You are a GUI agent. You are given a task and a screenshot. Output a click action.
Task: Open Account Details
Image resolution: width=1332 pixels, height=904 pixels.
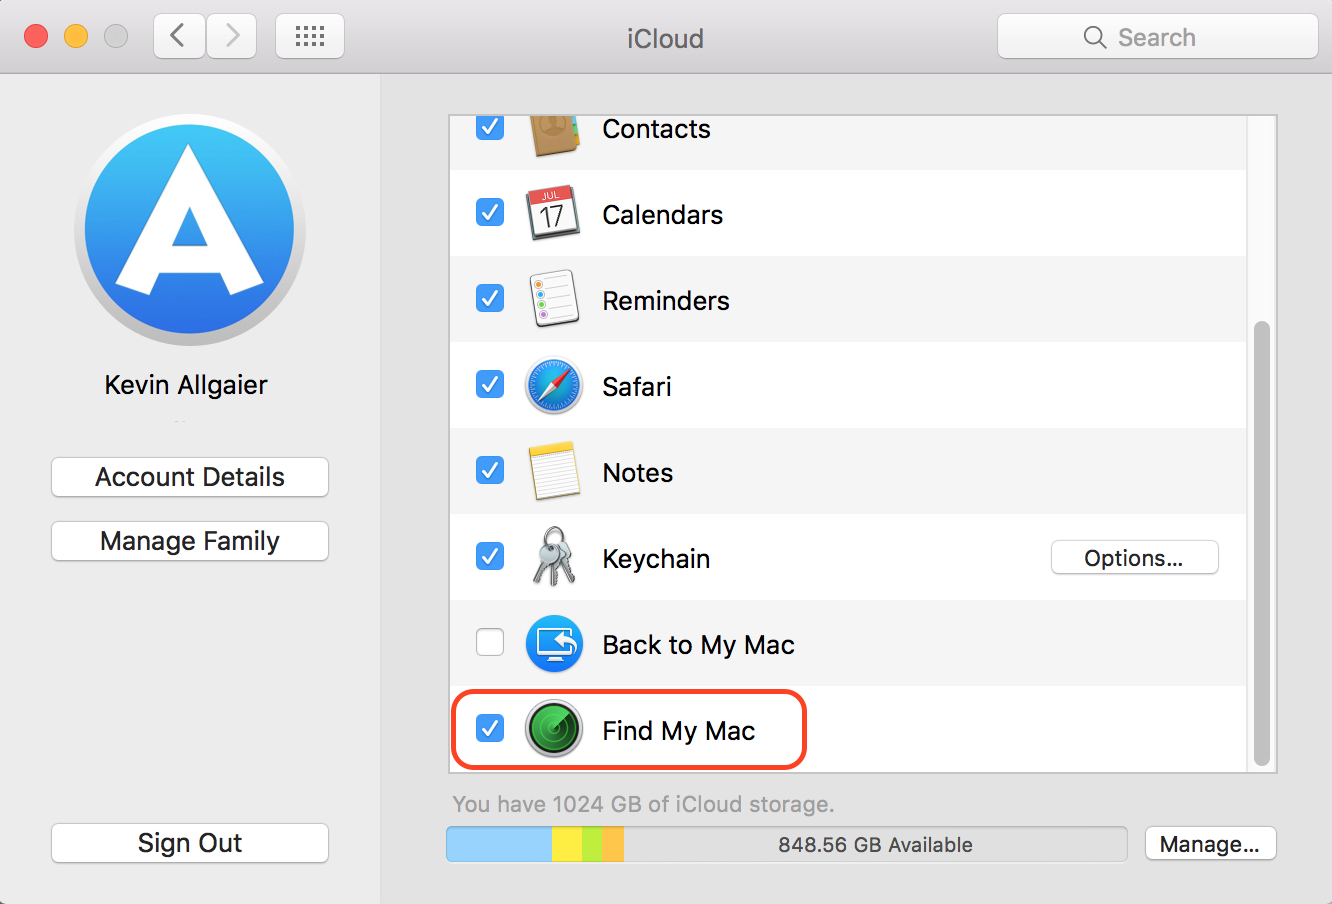[190, 477]
